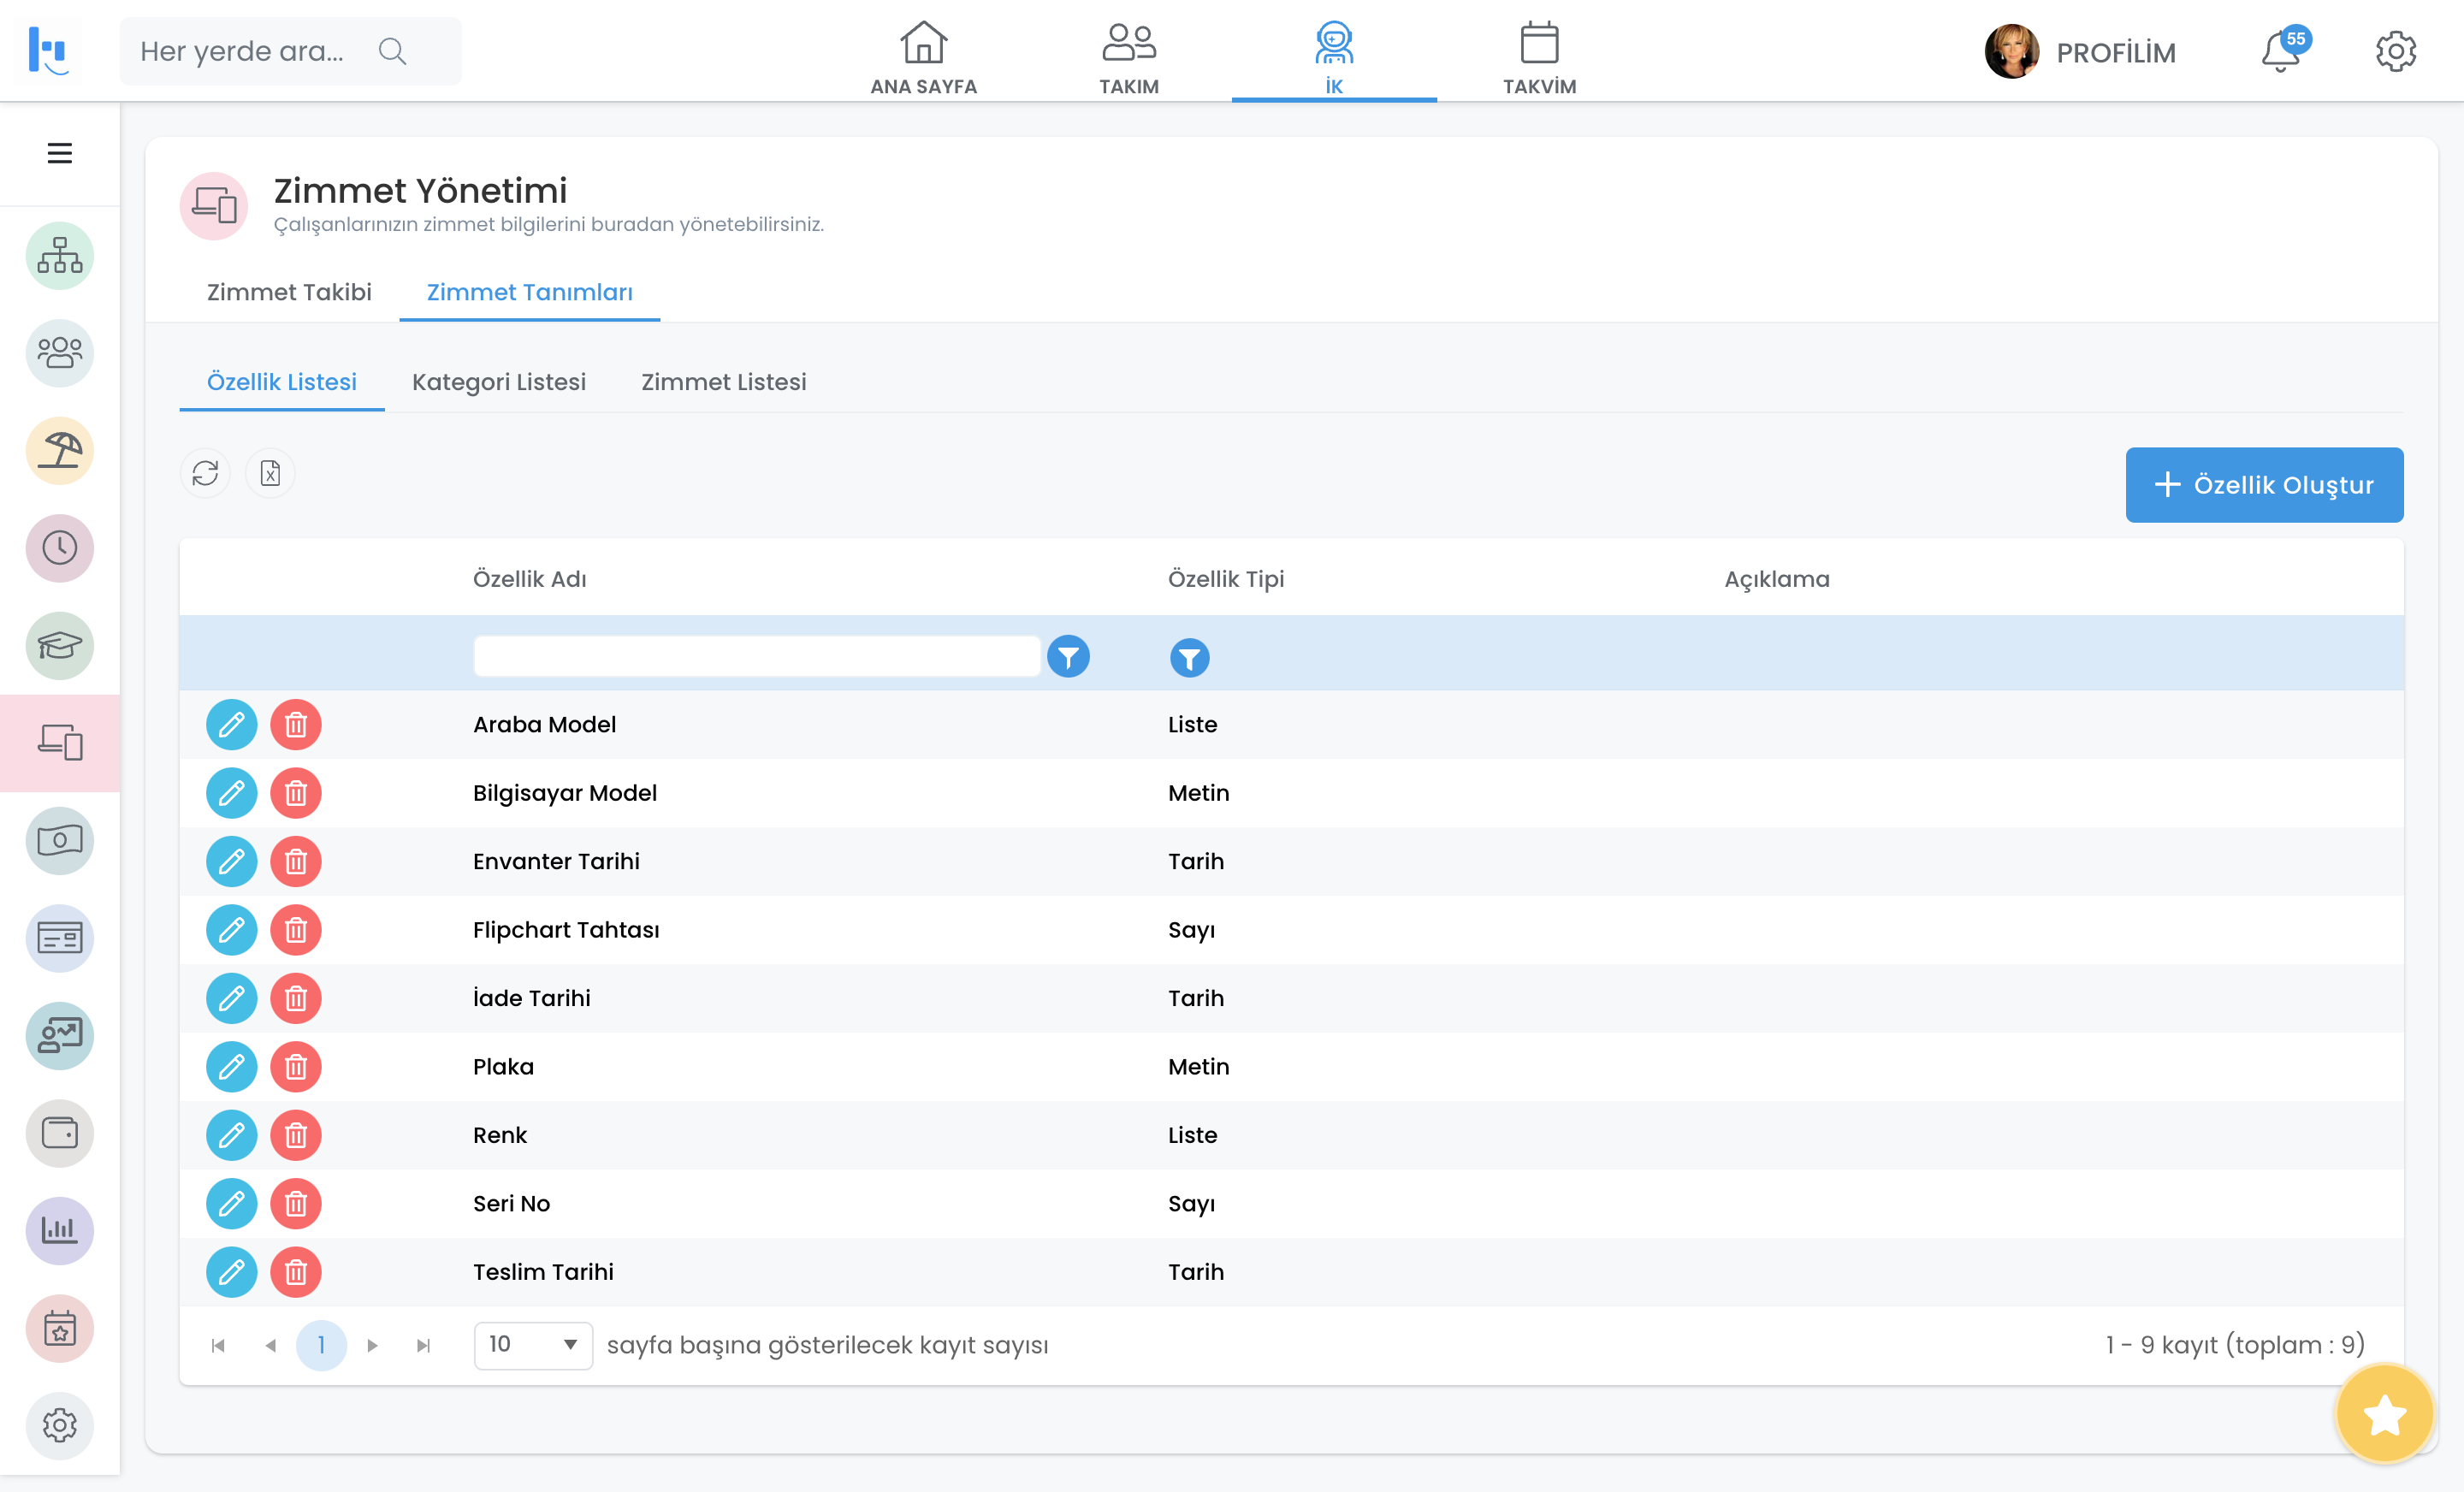Open the training graduation cap icon
This screenshot has height=1492, width=2464.
(60, 646)
